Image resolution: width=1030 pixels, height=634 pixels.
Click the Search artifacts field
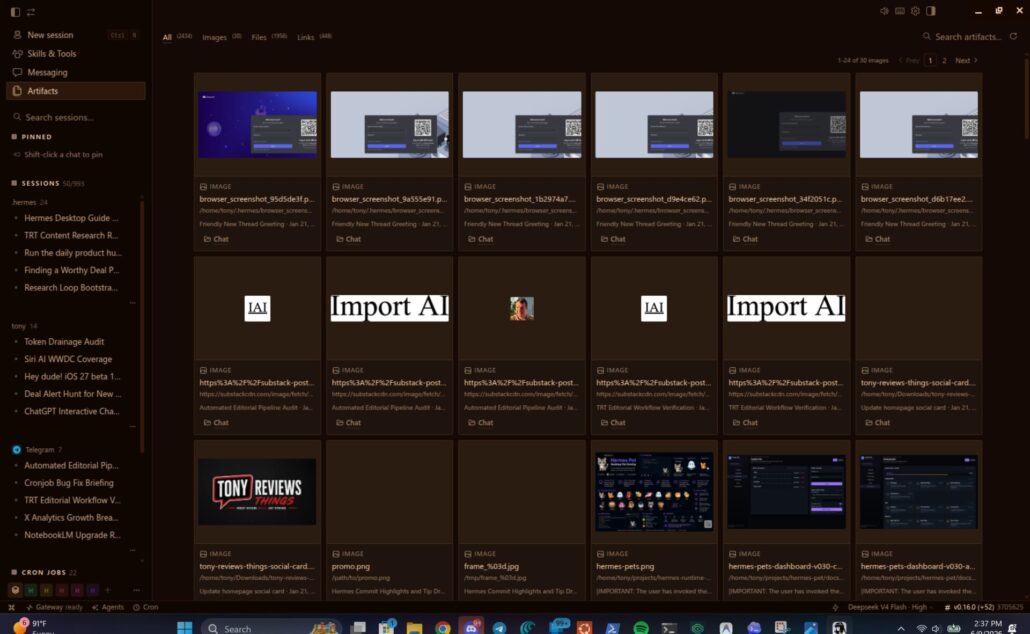coord(963,37)
